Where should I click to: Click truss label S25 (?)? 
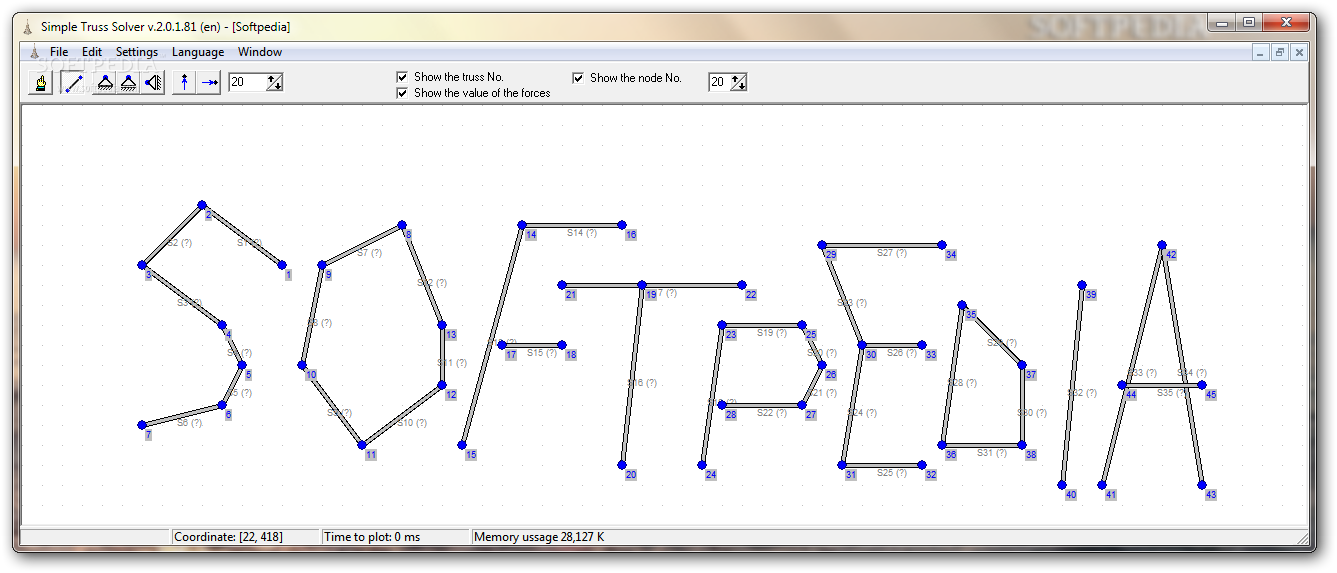[891, 473]
